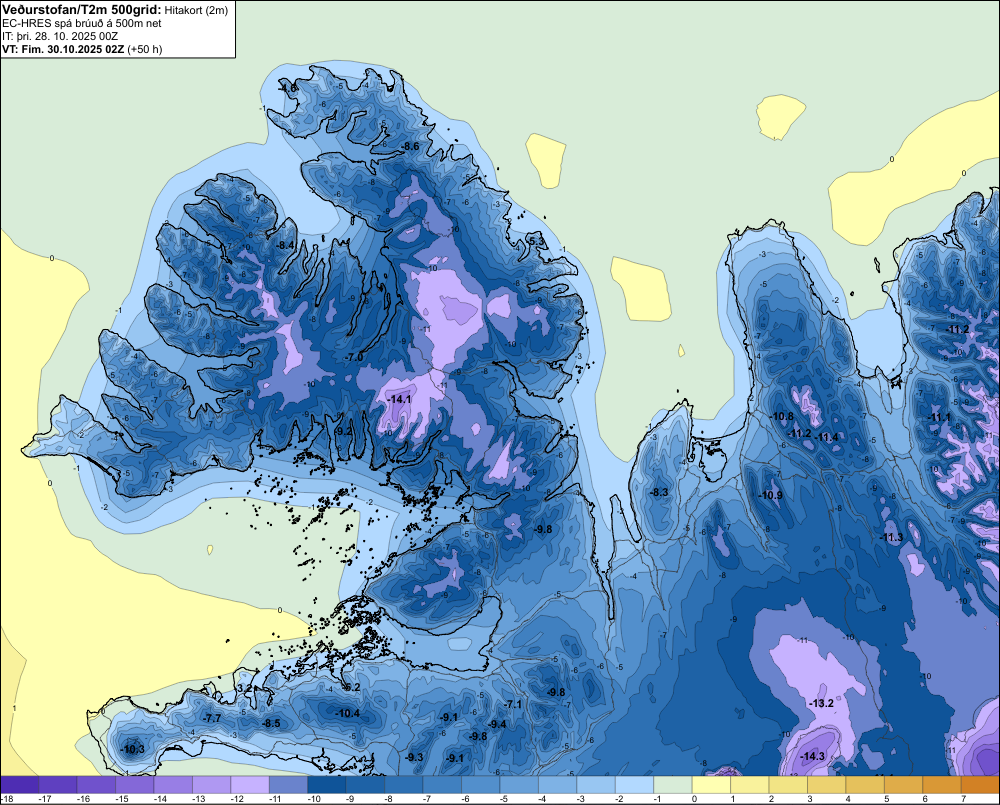Click the -13.2 temperature label
This screenshot has height=805, width=1000.
click(x=821, y=703)
